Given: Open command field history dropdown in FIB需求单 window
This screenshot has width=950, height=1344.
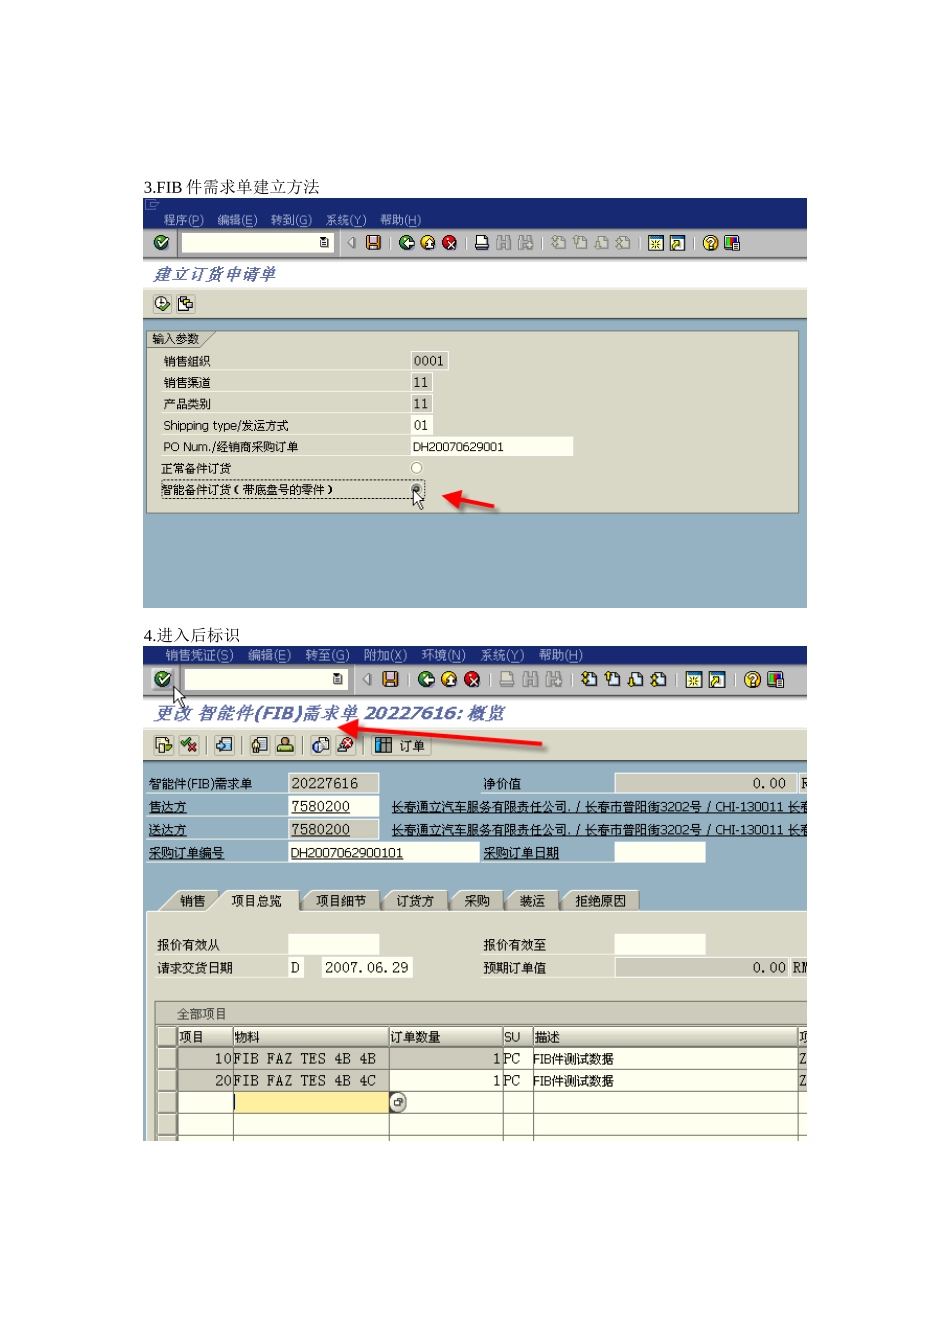Looking at the screenshot, I should pos(338,679).
